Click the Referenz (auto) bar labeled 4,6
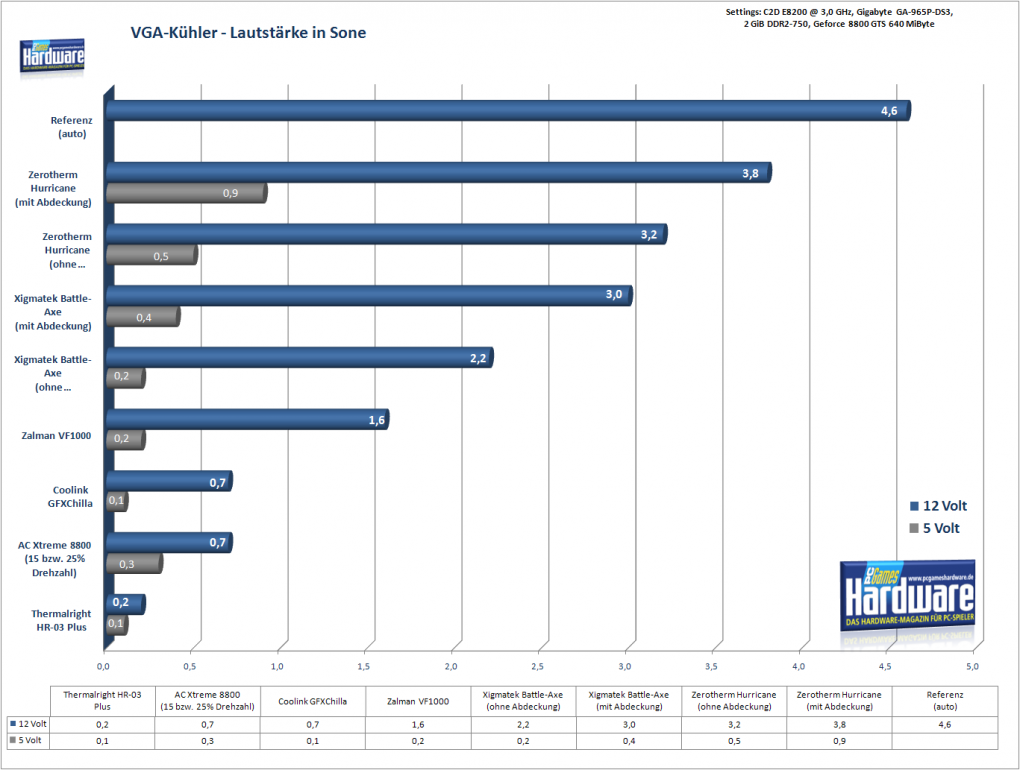This screenshot has width=1020, height=770. 508,111
